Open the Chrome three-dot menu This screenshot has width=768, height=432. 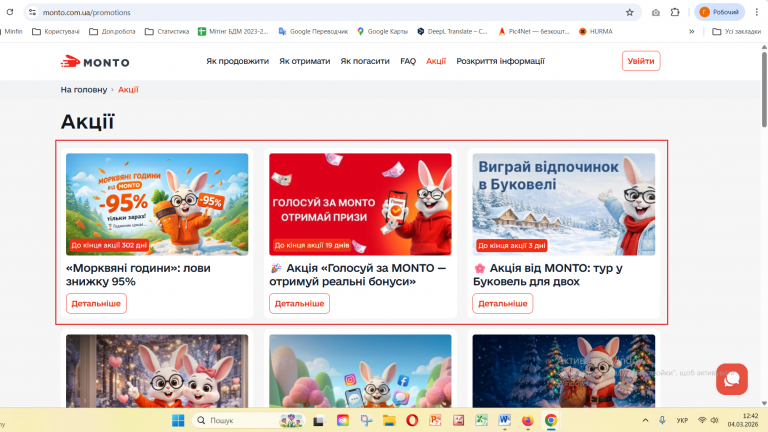pos(757,12)
